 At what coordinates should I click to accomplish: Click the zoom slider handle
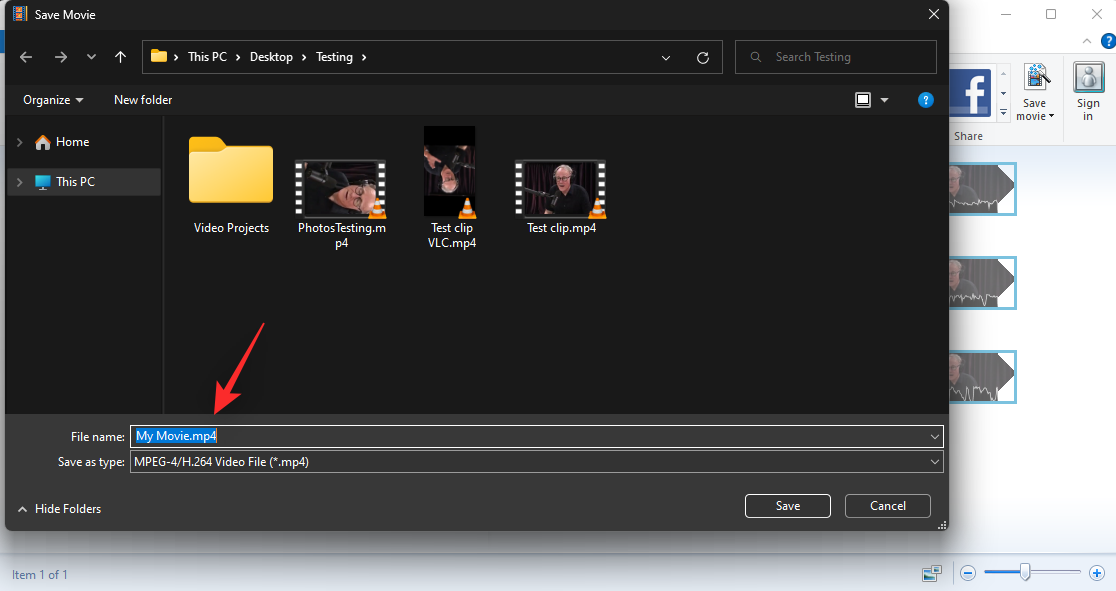[1025, 572]
